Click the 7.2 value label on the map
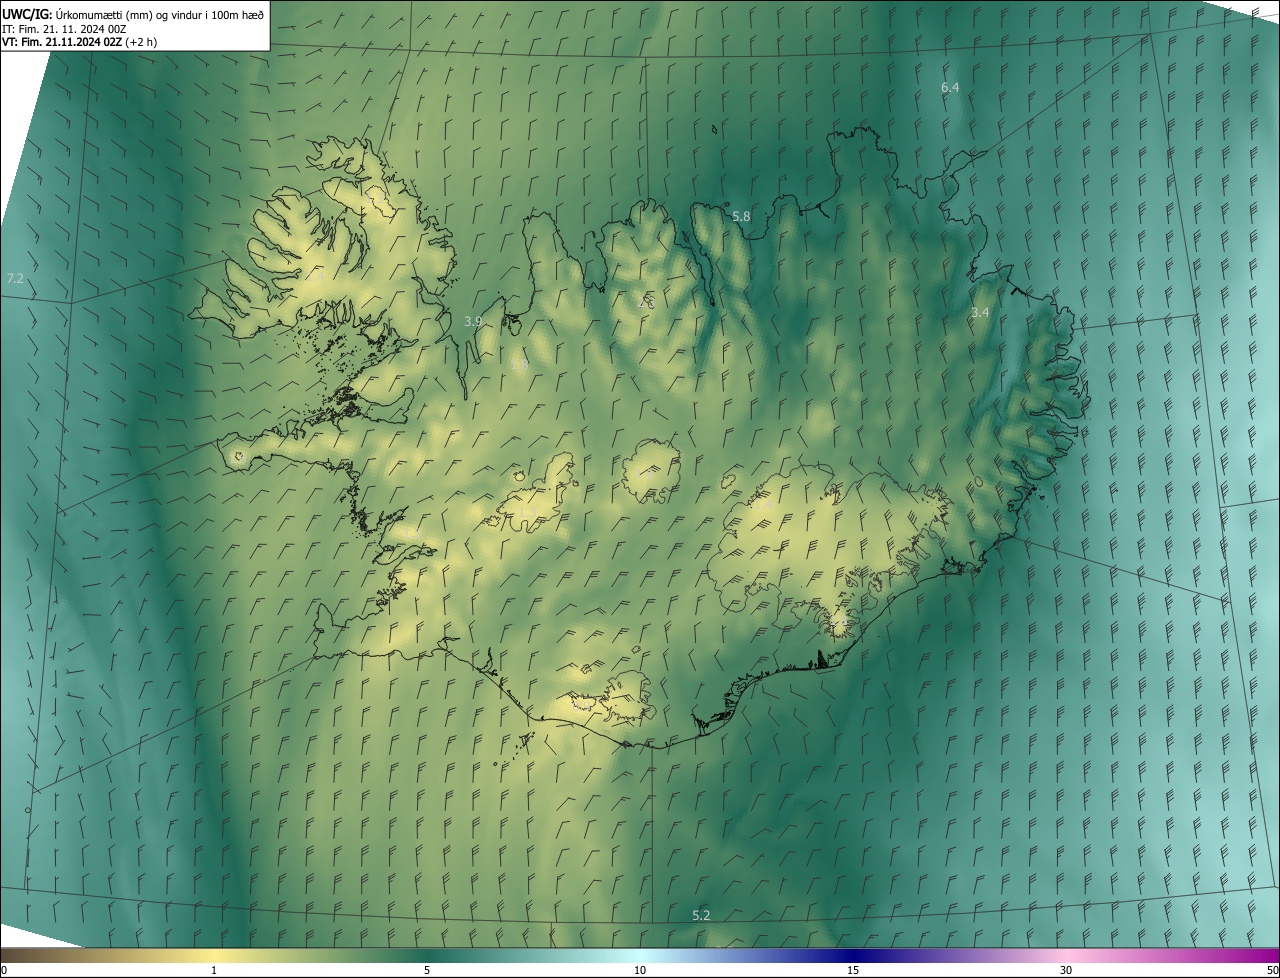Screen dimensions: 1280x978 coord(15,278)
